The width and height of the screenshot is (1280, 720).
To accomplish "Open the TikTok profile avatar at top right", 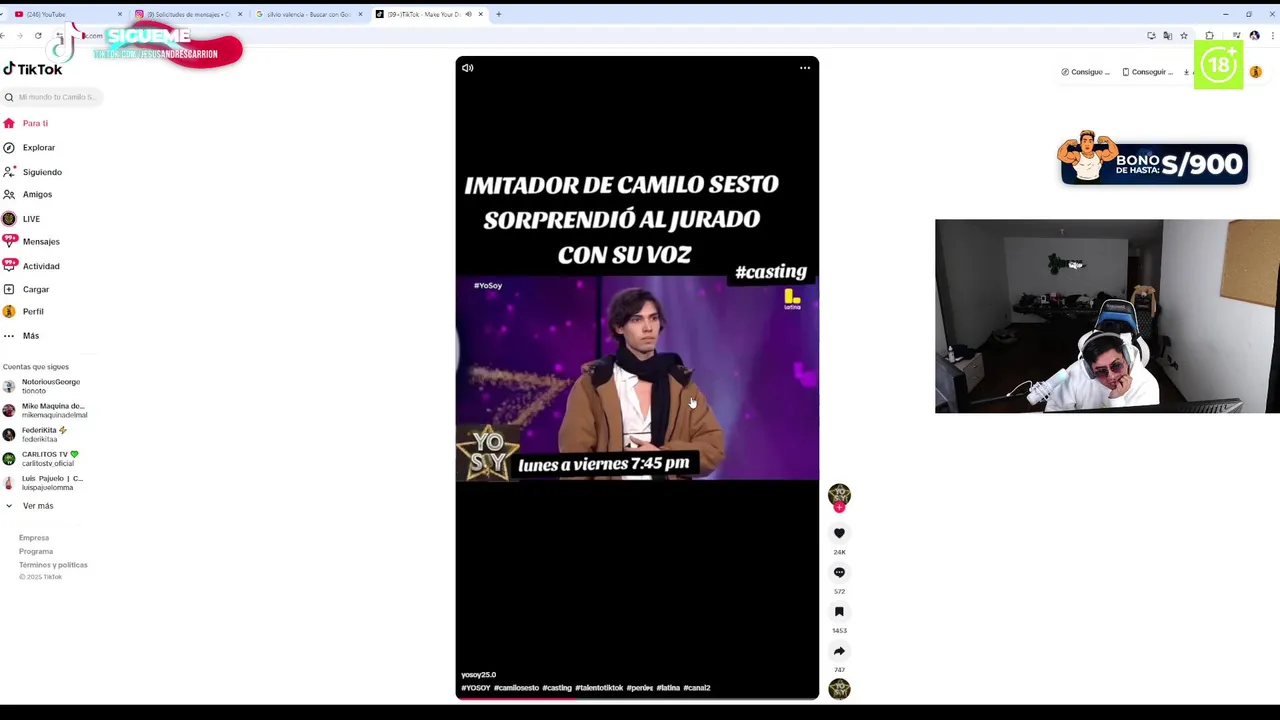I will pos(1256,72).
